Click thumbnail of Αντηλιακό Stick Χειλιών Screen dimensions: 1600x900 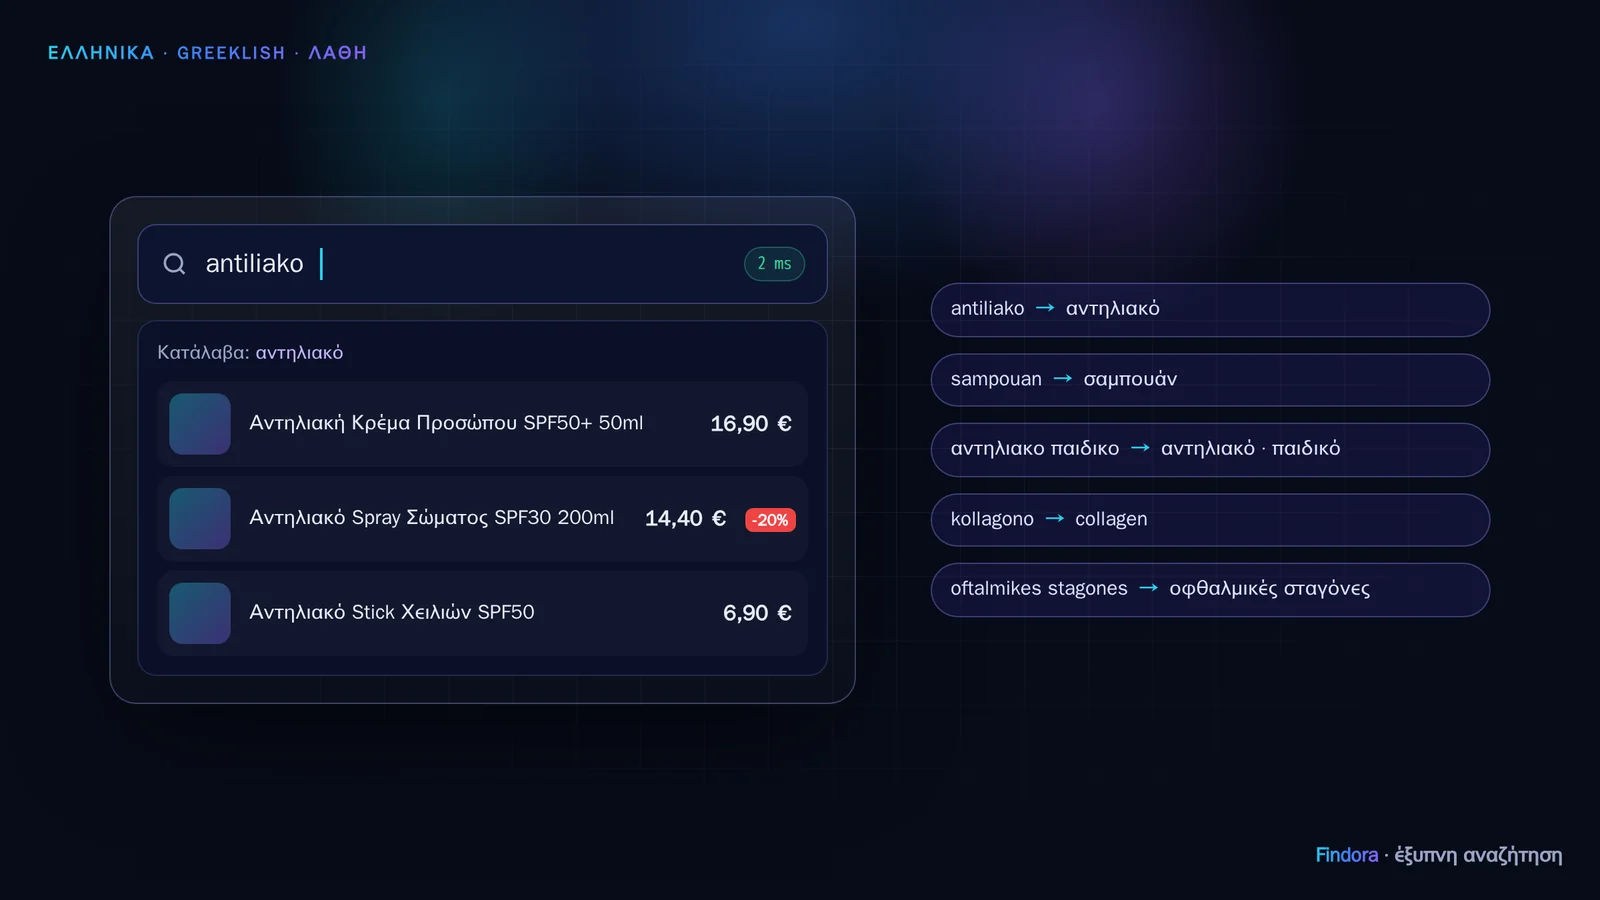[x=200, y=613]
